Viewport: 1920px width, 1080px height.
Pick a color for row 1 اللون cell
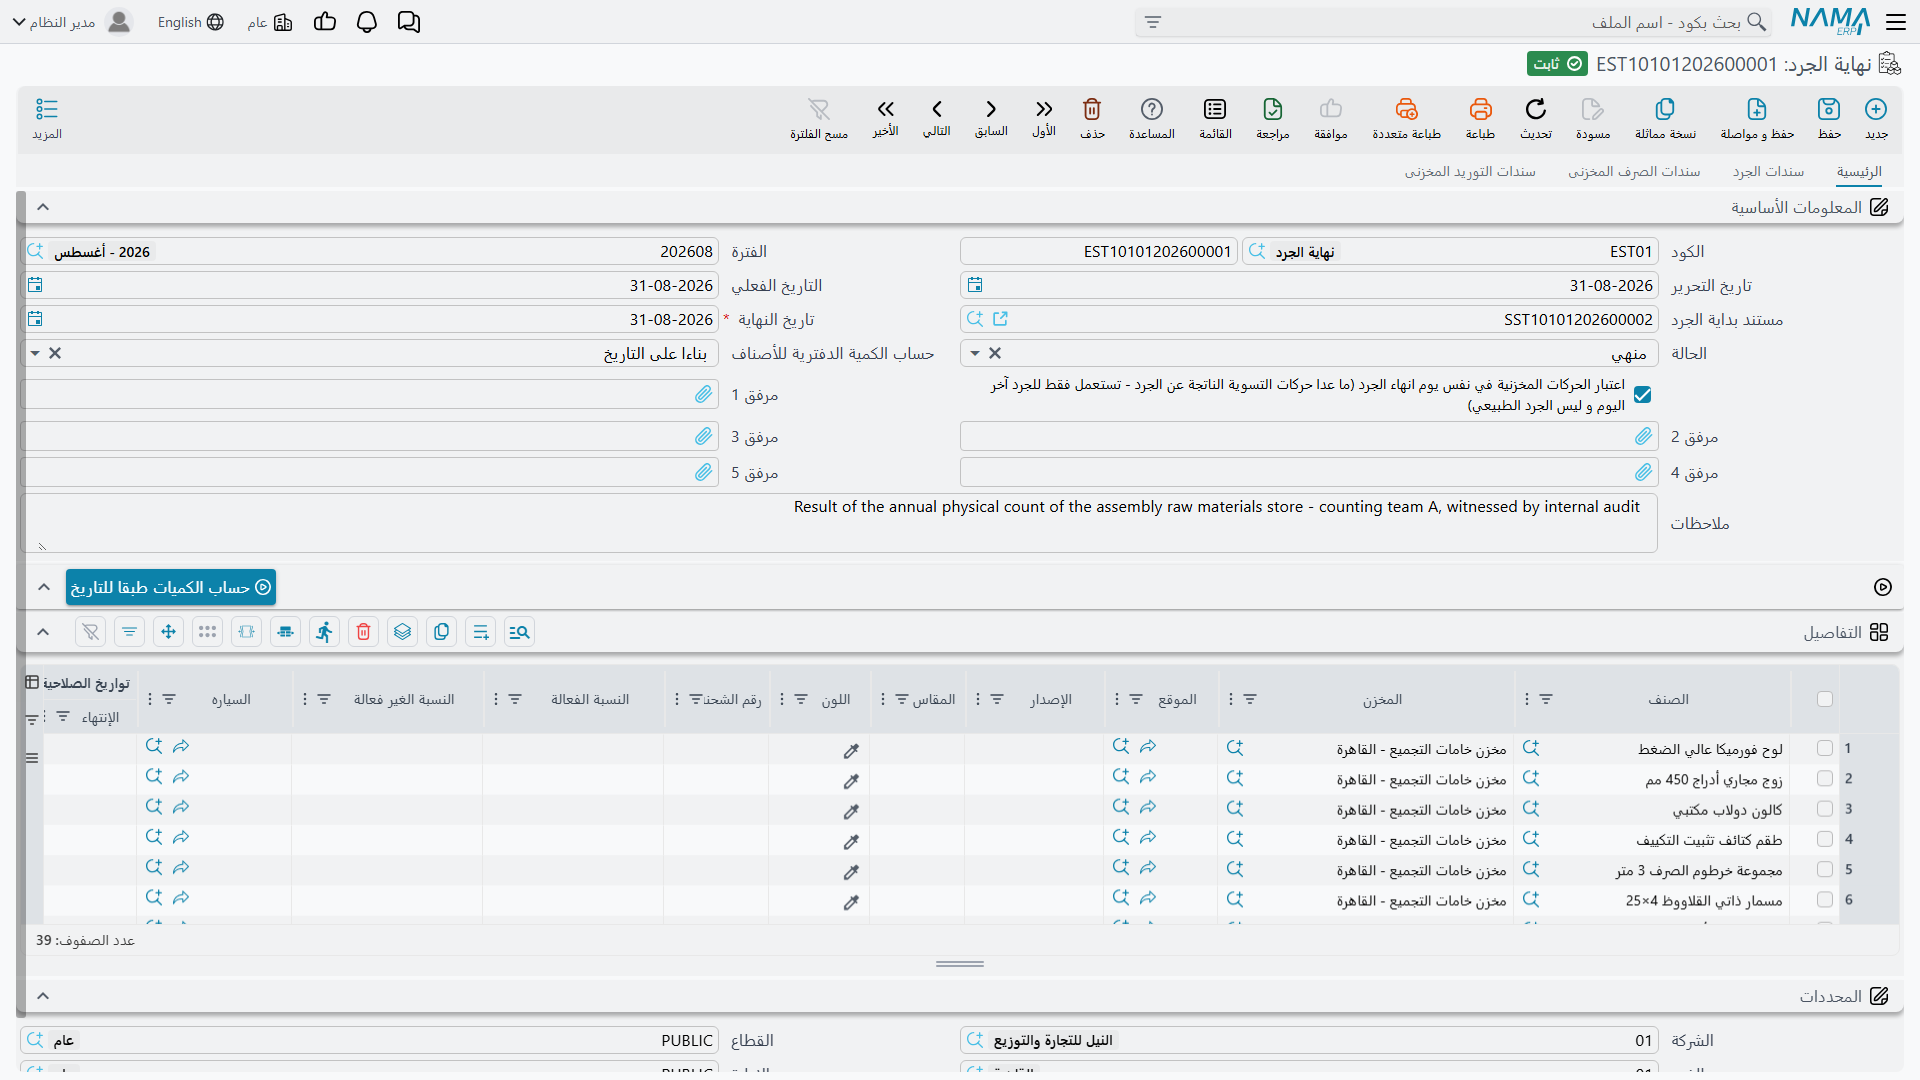tap(851, 750)
